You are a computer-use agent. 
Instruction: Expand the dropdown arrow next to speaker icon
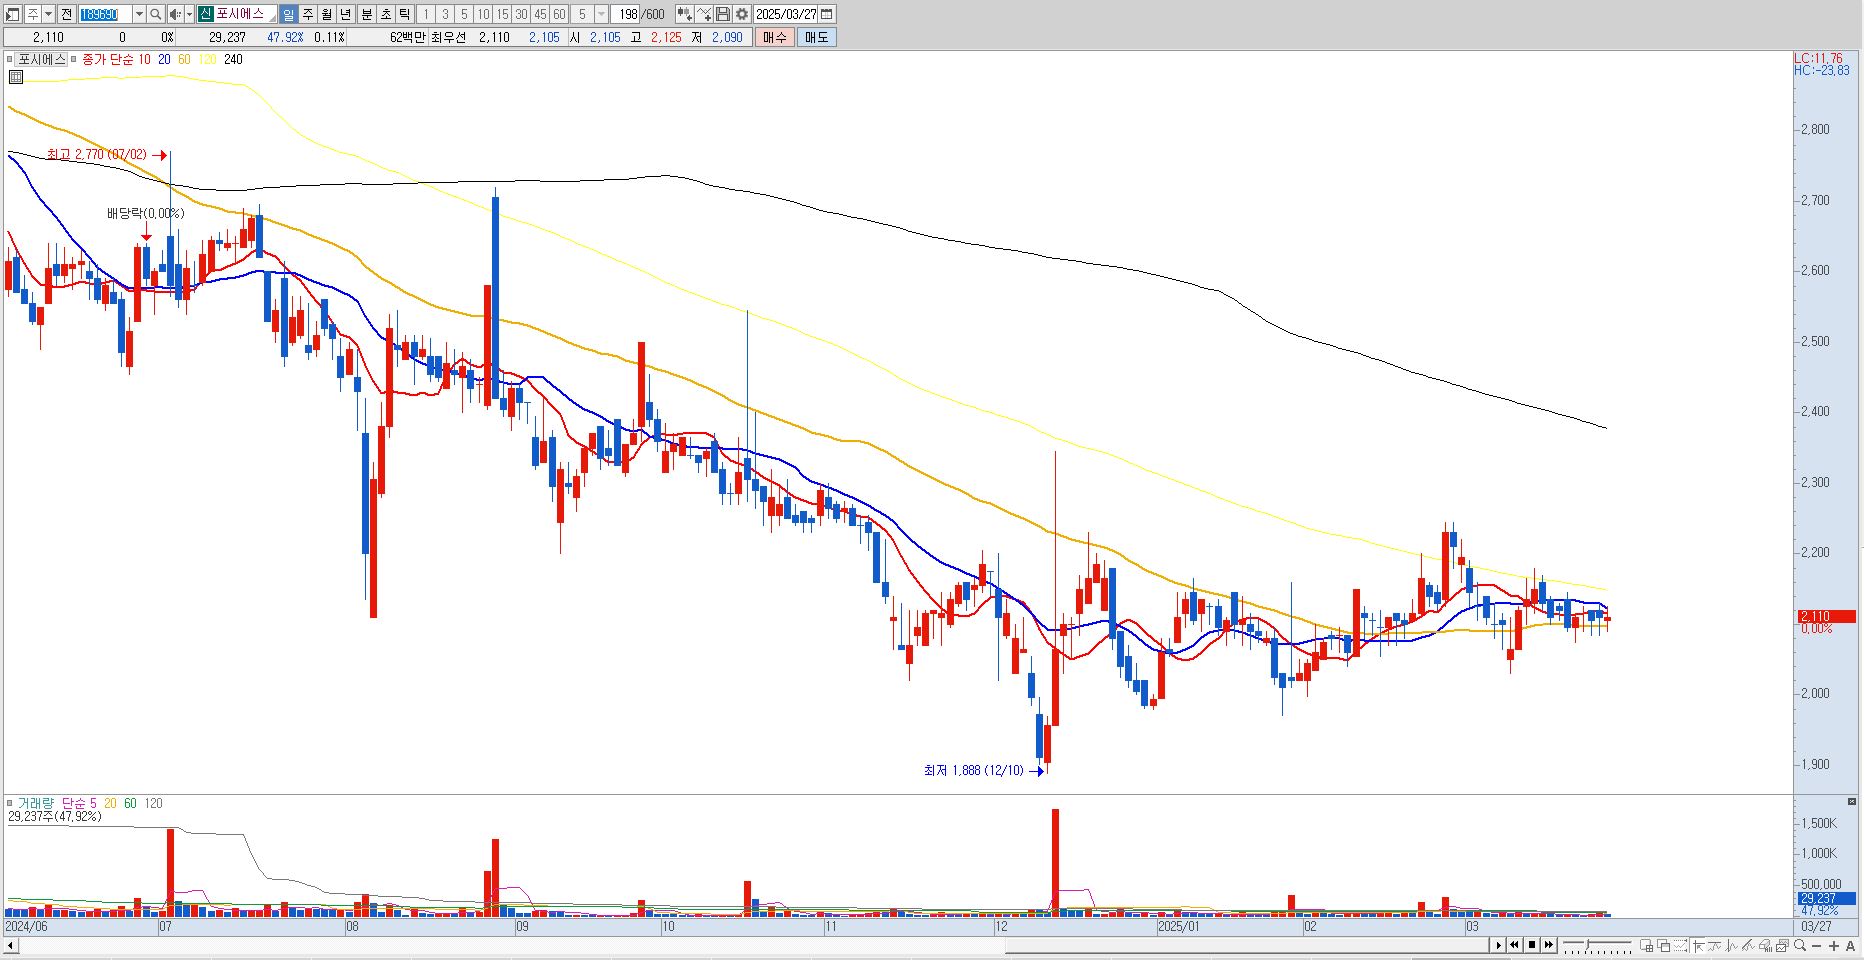coord(189,14)
